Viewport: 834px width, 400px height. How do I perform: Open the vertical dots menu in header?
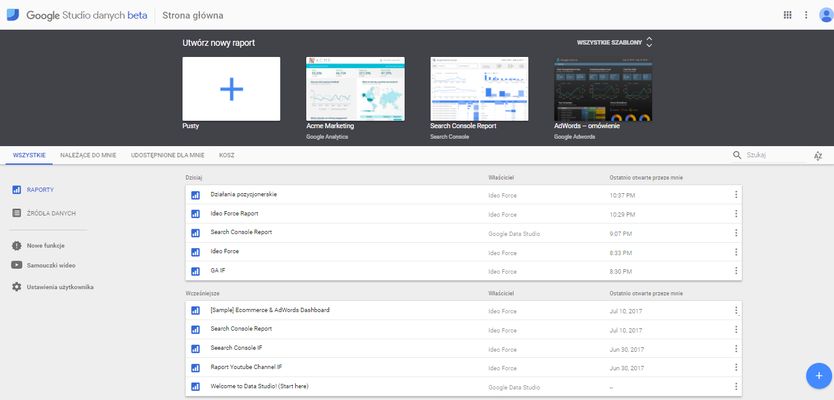[806, 15]
